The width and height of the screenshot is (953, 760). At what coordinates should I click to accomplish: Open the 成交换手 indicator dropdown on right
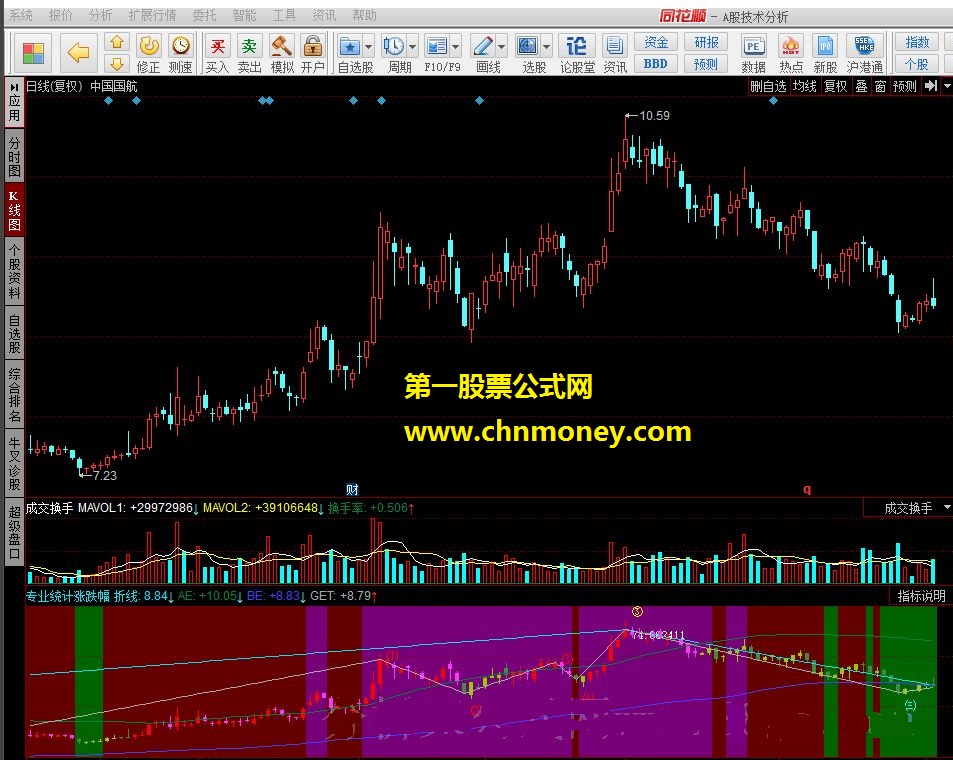pos(947,508)
